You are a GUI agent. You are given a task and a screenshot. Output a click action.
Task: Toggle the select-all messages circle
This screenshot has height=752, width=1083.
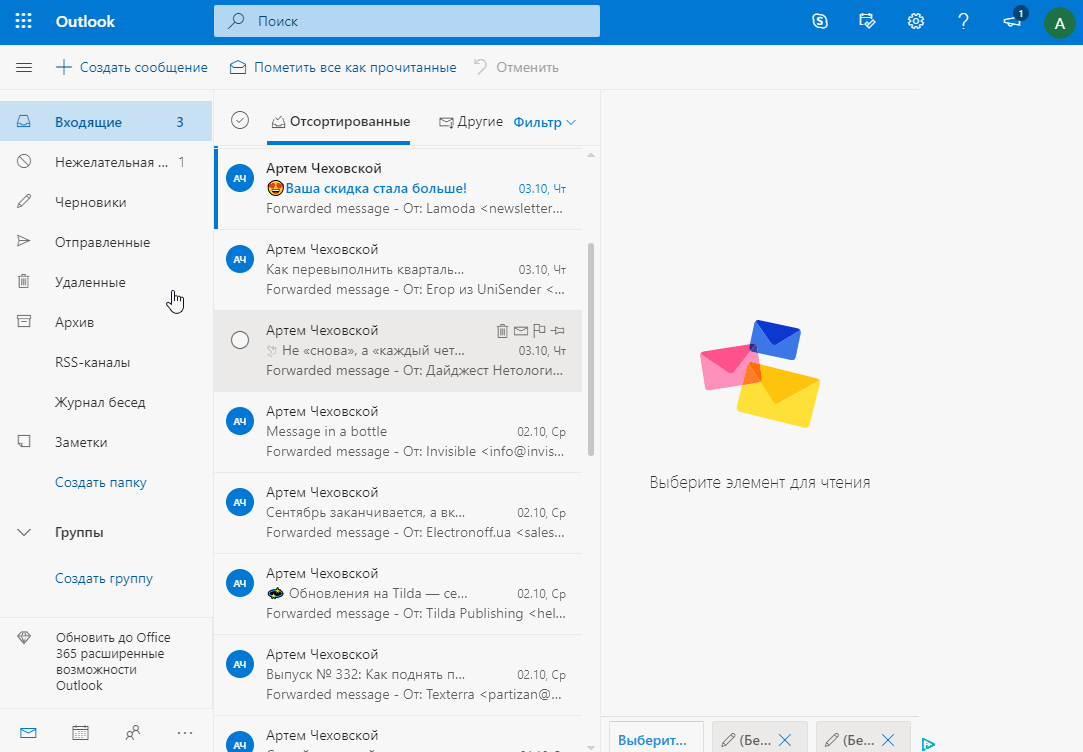240,120
